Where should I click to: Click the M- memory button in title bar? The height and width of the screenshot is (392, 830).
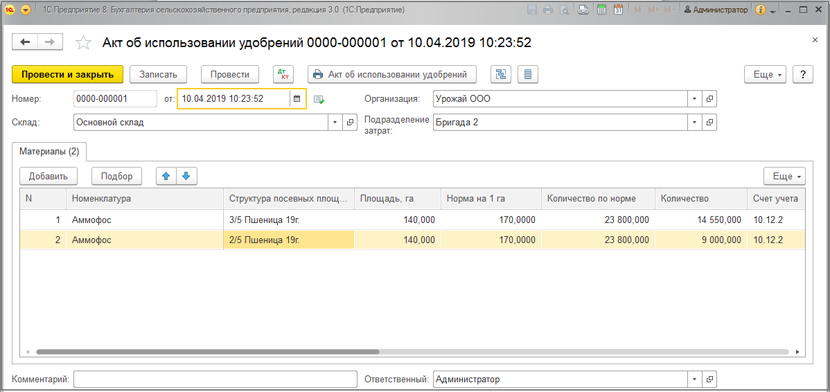click(x=669, y=10)
